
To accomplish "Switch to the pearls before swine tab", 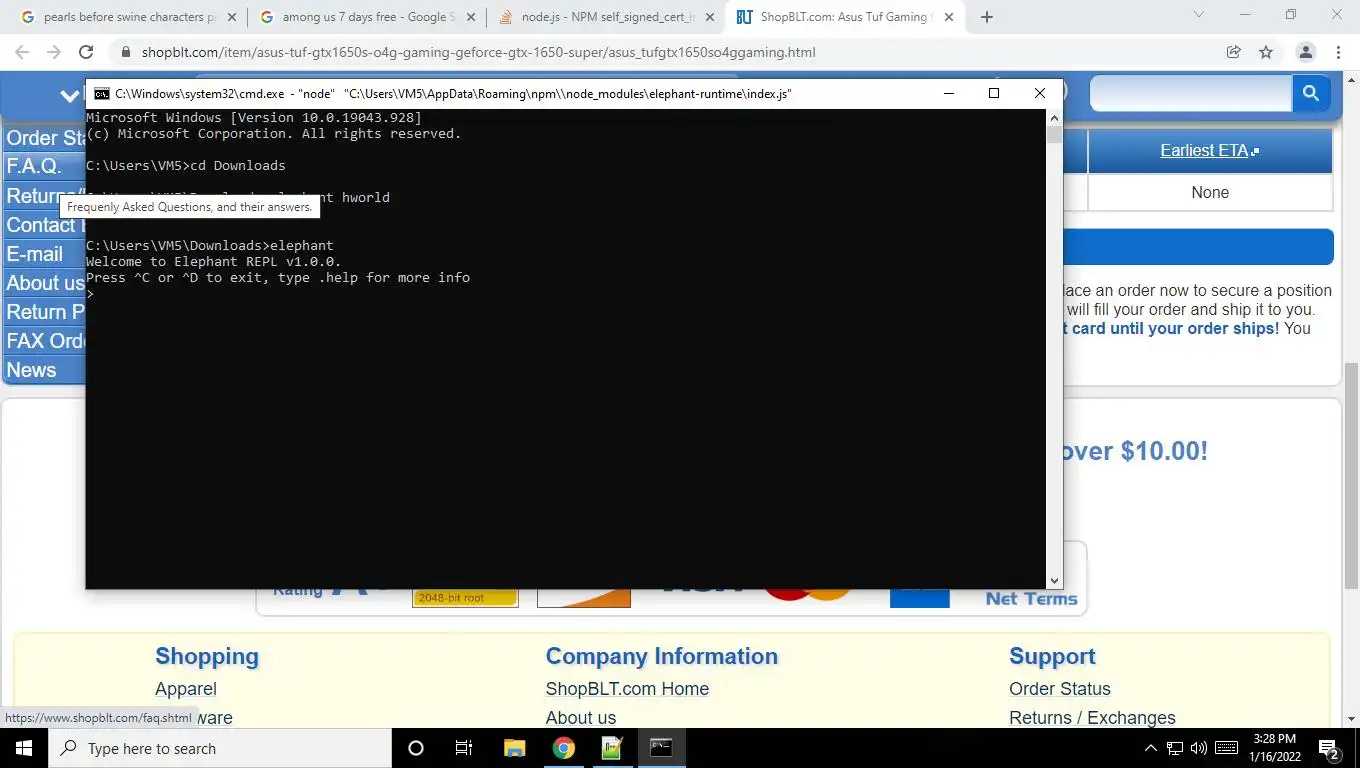I will (x=127, y=17).
